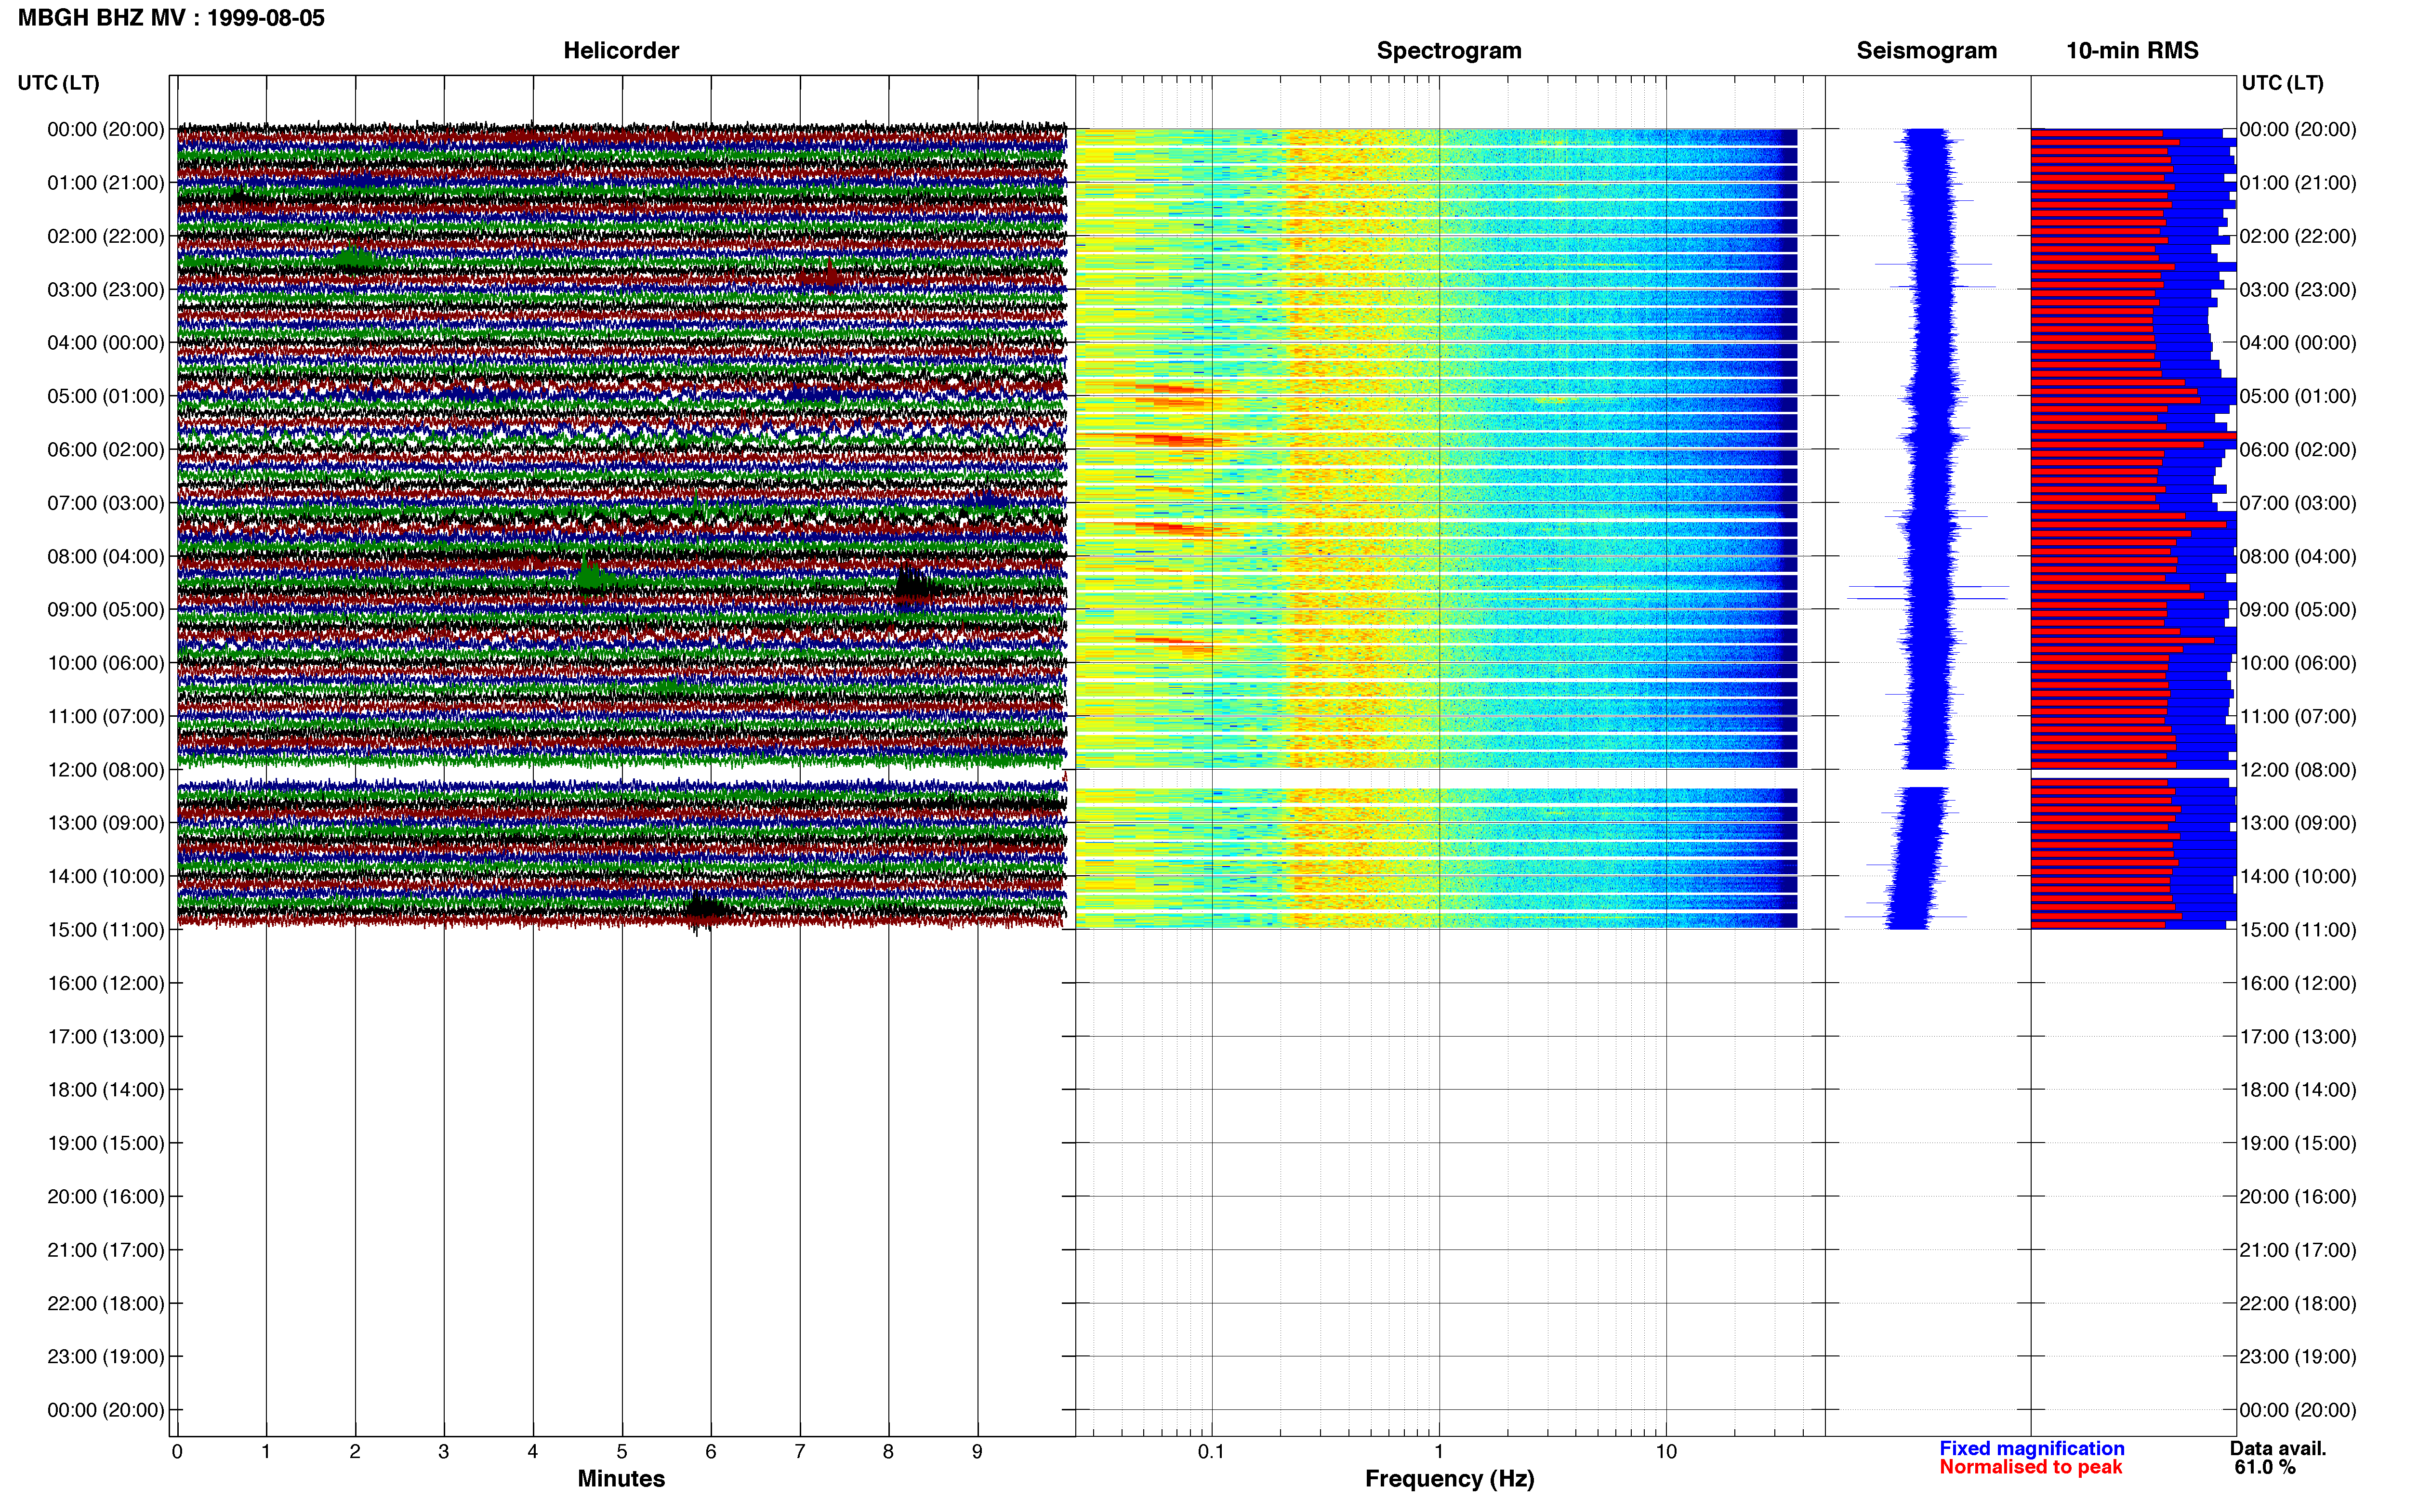Click frequency tick label 0.1
Viewport: 2418px width, 1512px height.
(x=1211, y=1452)
